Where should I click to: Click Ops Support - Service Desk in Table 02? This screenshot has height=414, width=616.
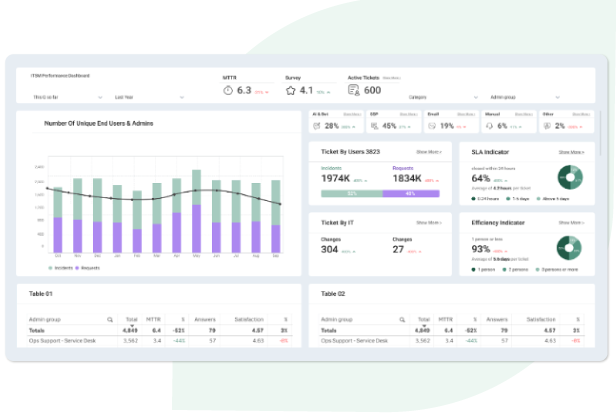tap(354, 341)
